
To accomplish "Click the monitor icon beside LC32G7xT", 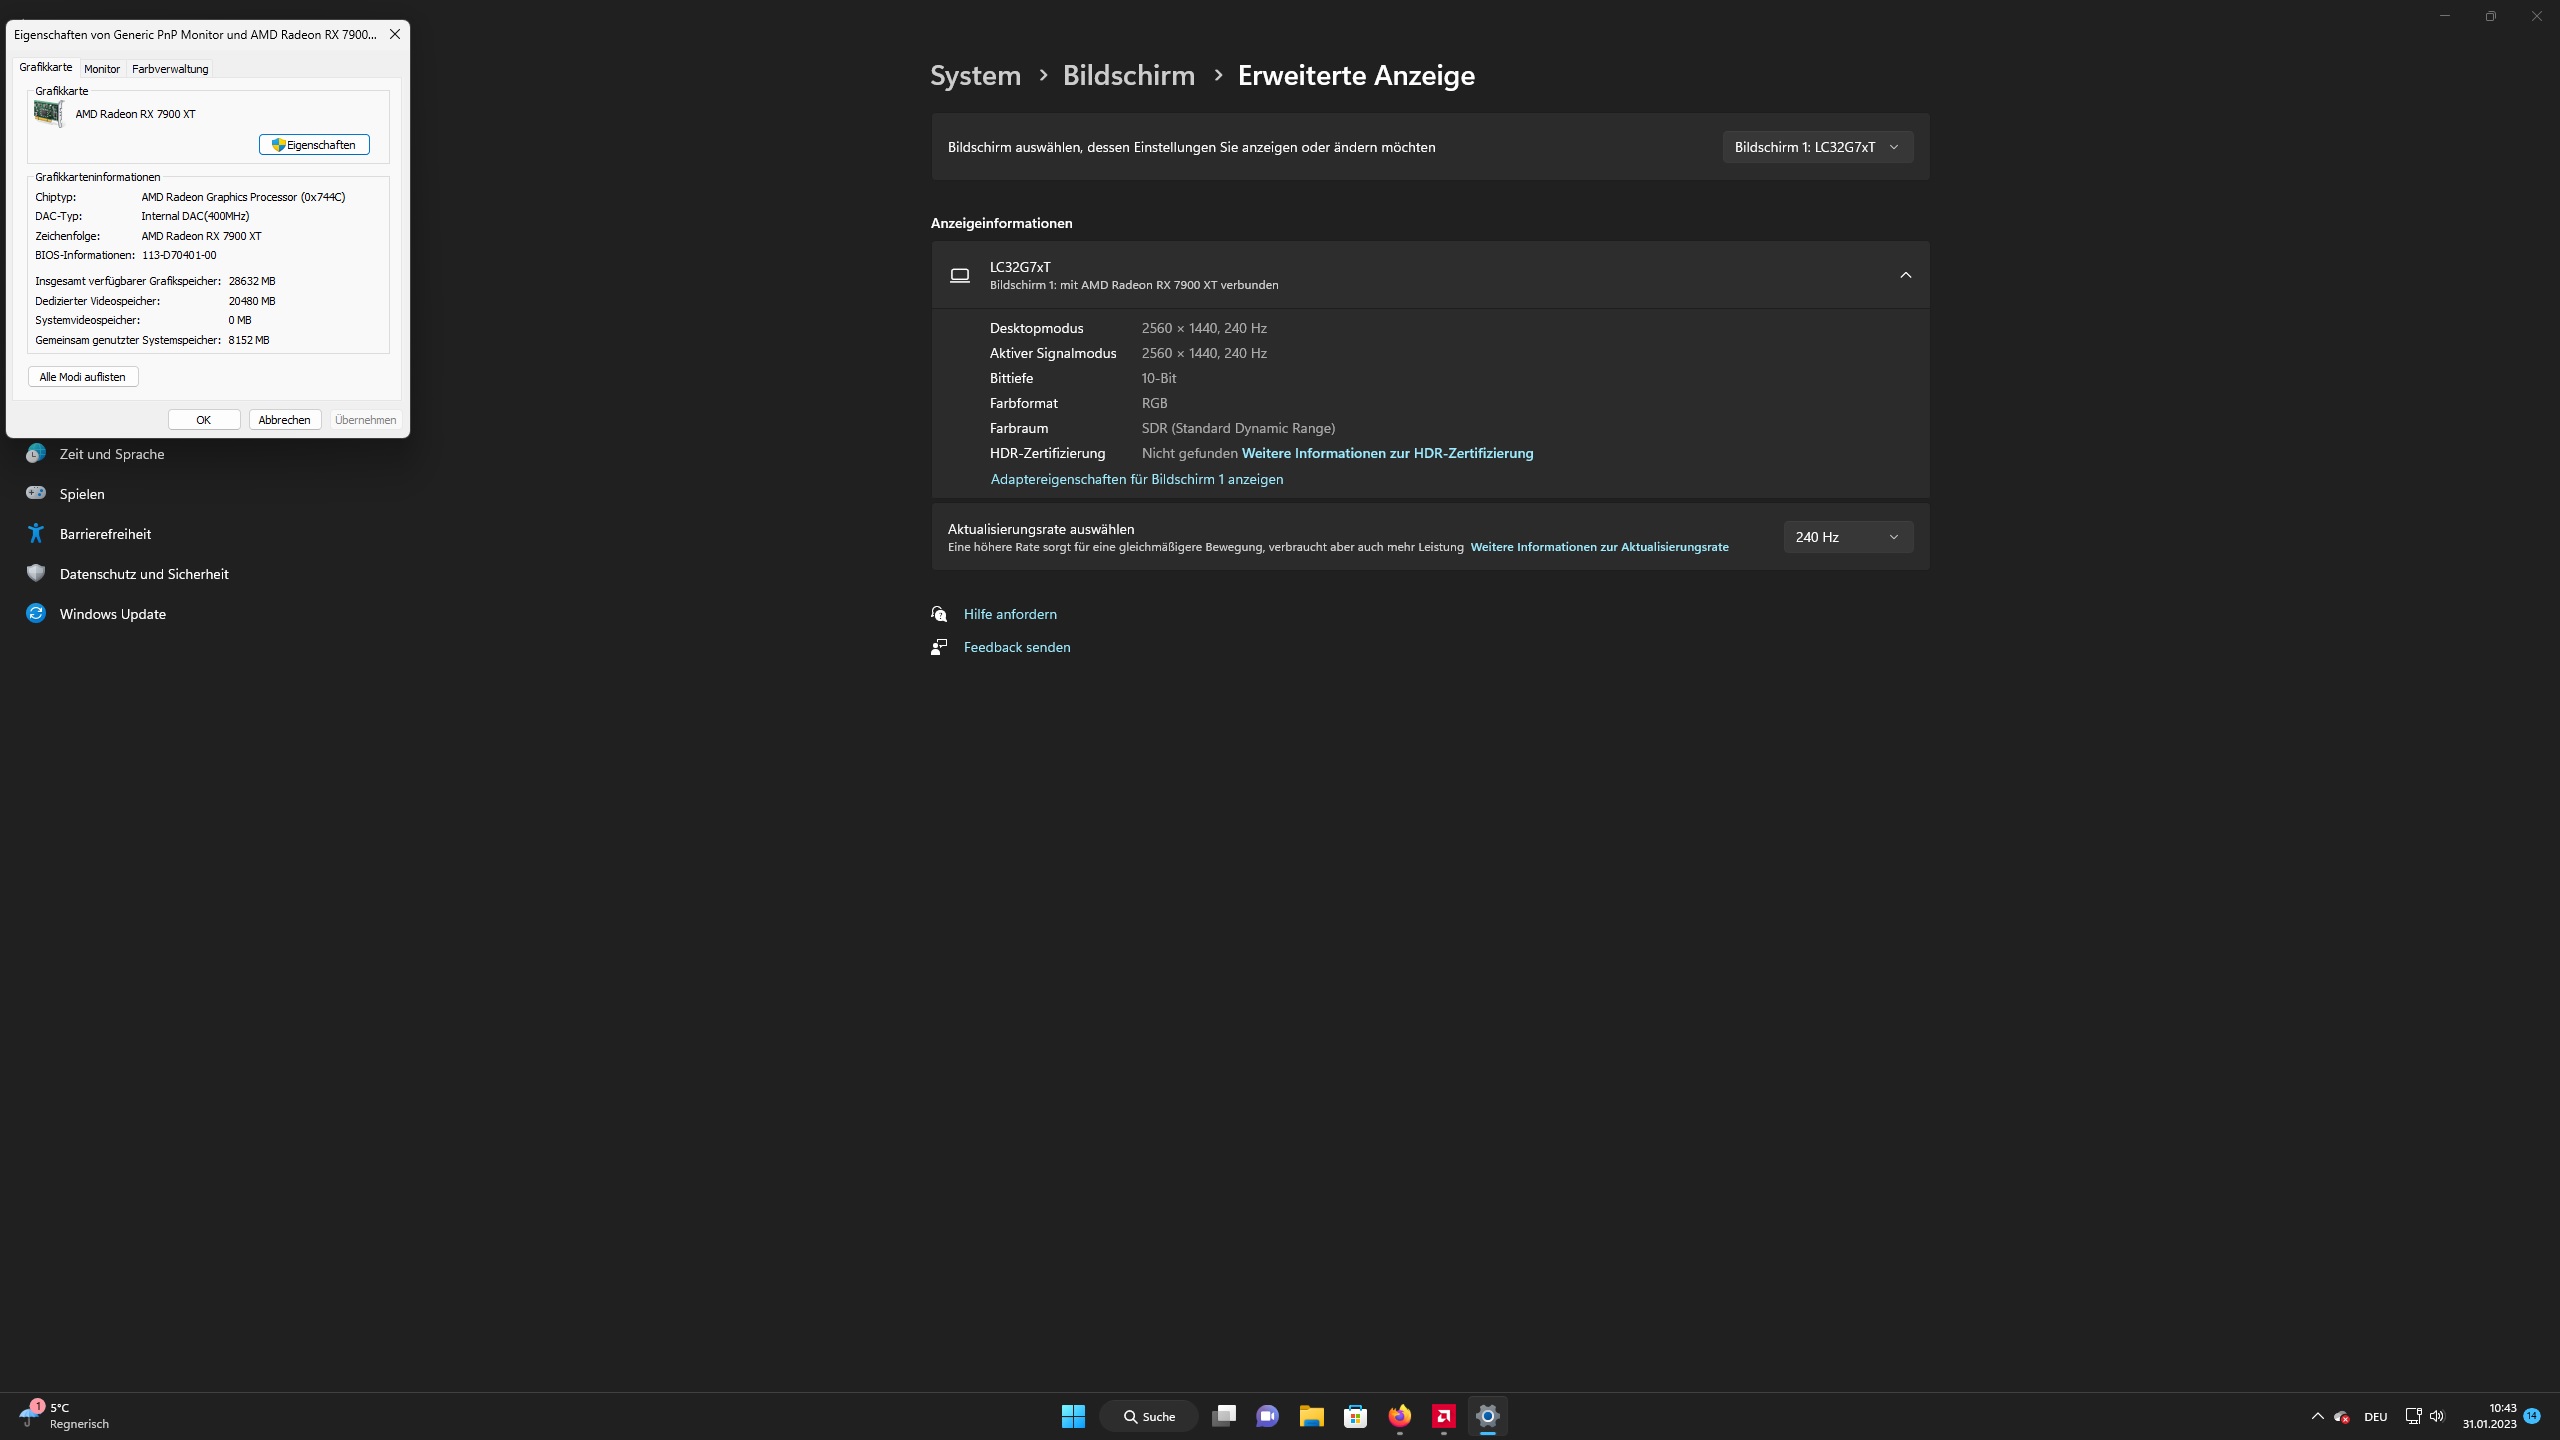I will [960, 275].
